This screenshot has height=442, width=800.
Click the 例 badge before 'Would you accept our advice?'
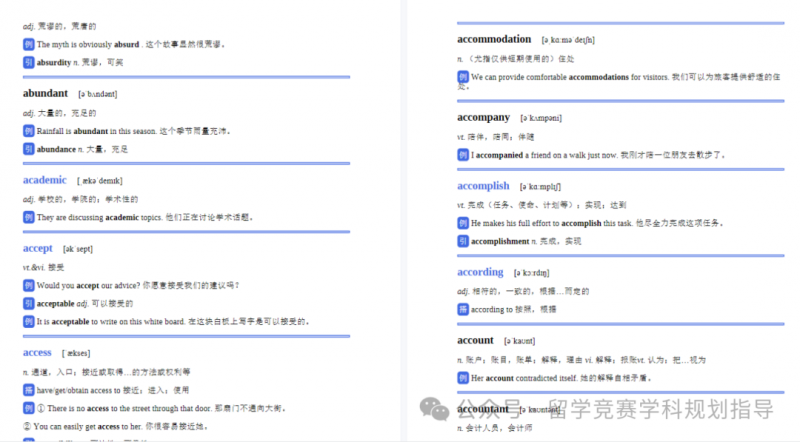[29, 285]
